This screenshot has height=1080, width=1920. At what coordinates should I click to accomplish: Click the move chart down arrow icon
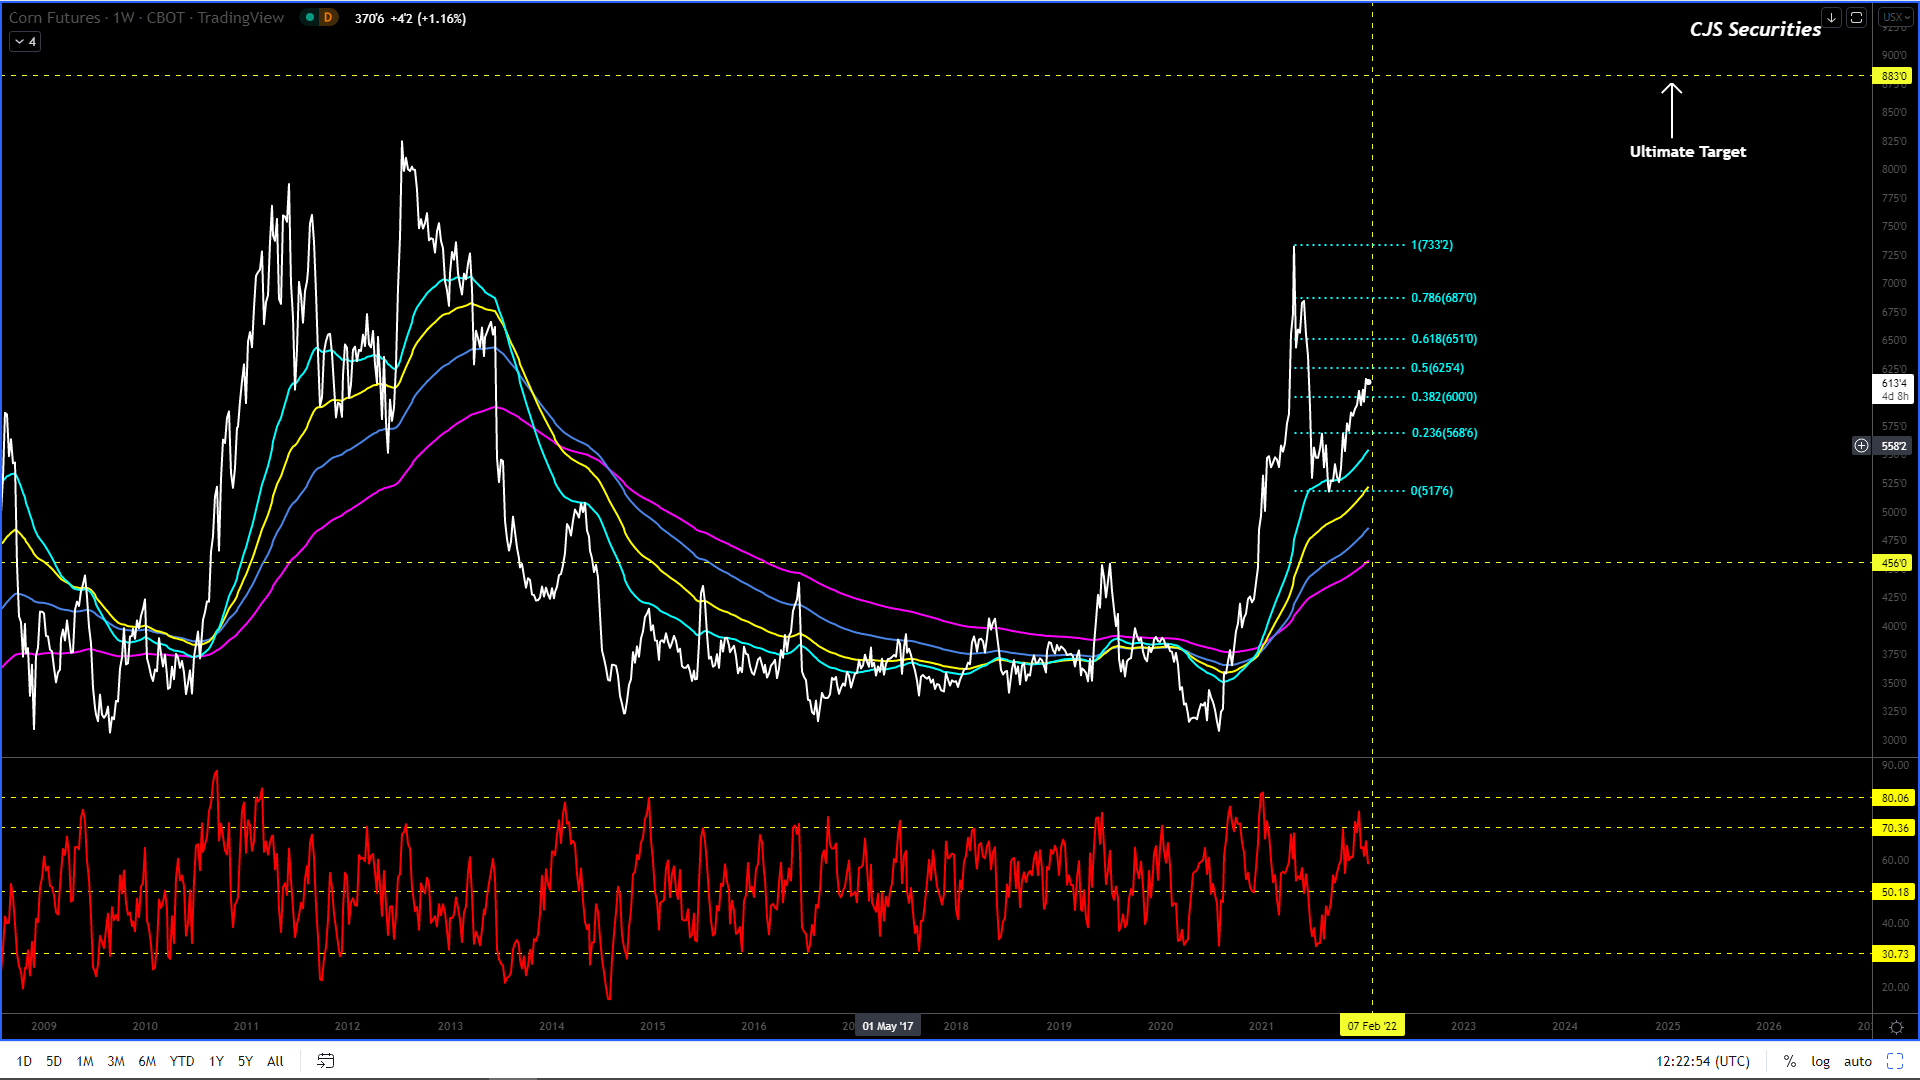(x=1831, y=18)
